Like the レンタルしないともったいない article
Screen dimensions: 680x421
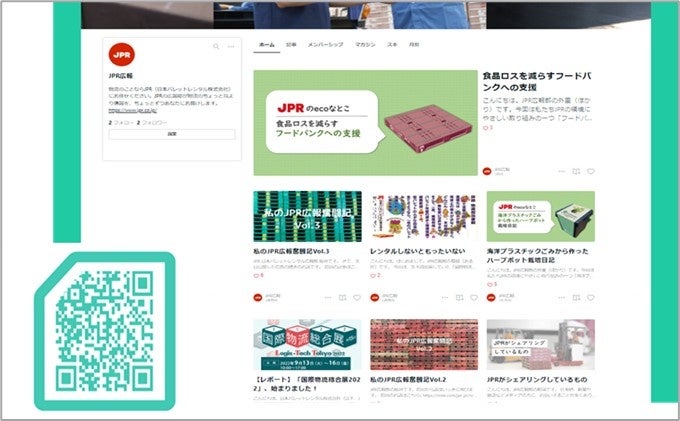click(x=474, y=297)
